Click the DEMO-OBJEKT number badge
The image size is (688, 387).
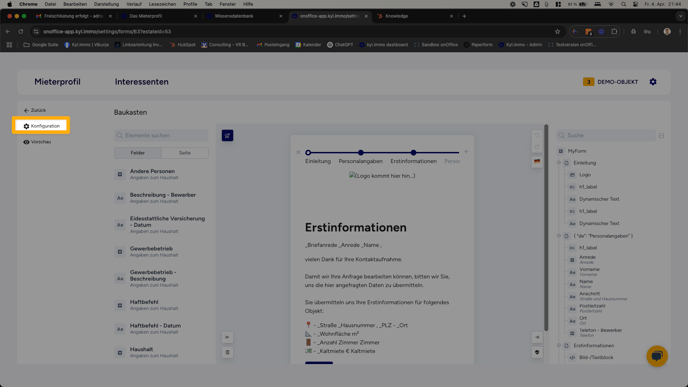click(588, 82)
